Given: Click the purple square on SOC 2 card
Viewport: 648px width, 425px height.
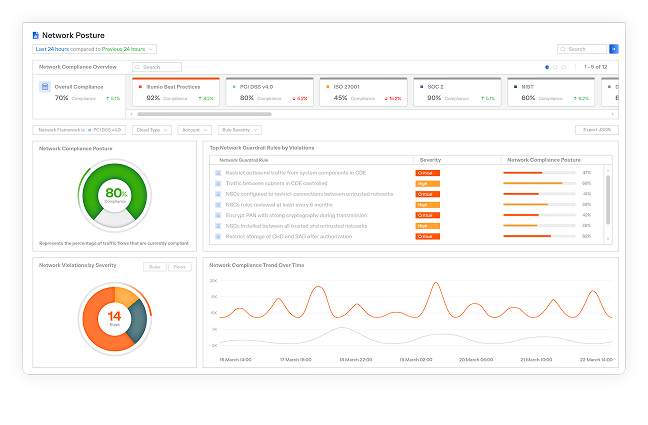Looking at the screenshot, I should pyautogui.click(x=422, y=87).
